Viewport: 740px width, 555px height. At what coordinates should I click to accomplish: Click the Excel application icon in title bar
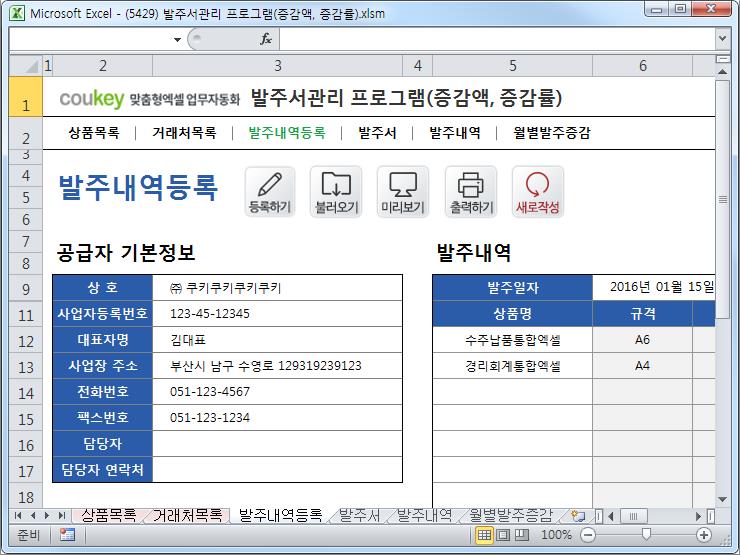17,13
